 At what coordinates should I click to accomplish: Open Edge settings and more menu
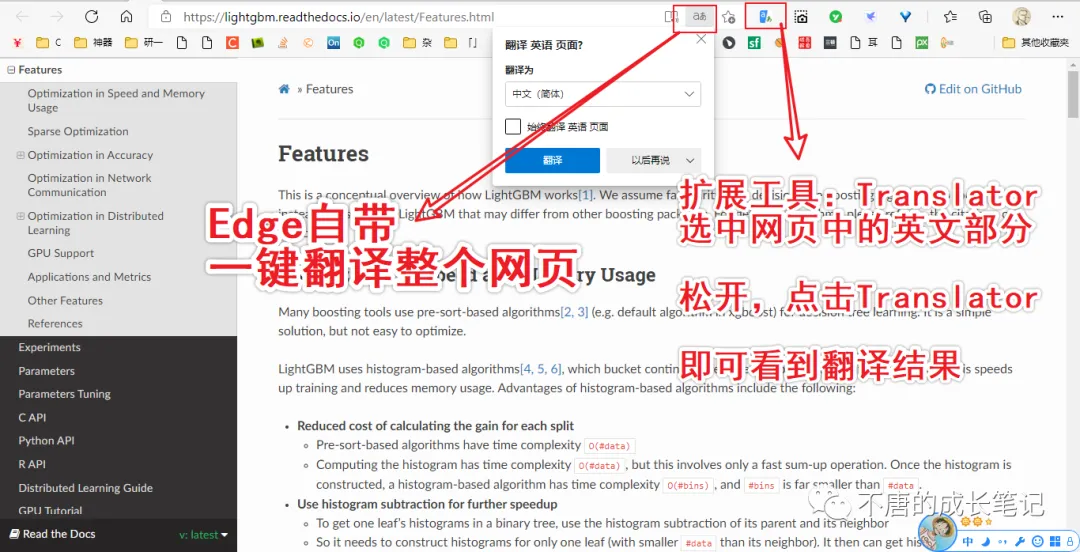[1058, 17]
